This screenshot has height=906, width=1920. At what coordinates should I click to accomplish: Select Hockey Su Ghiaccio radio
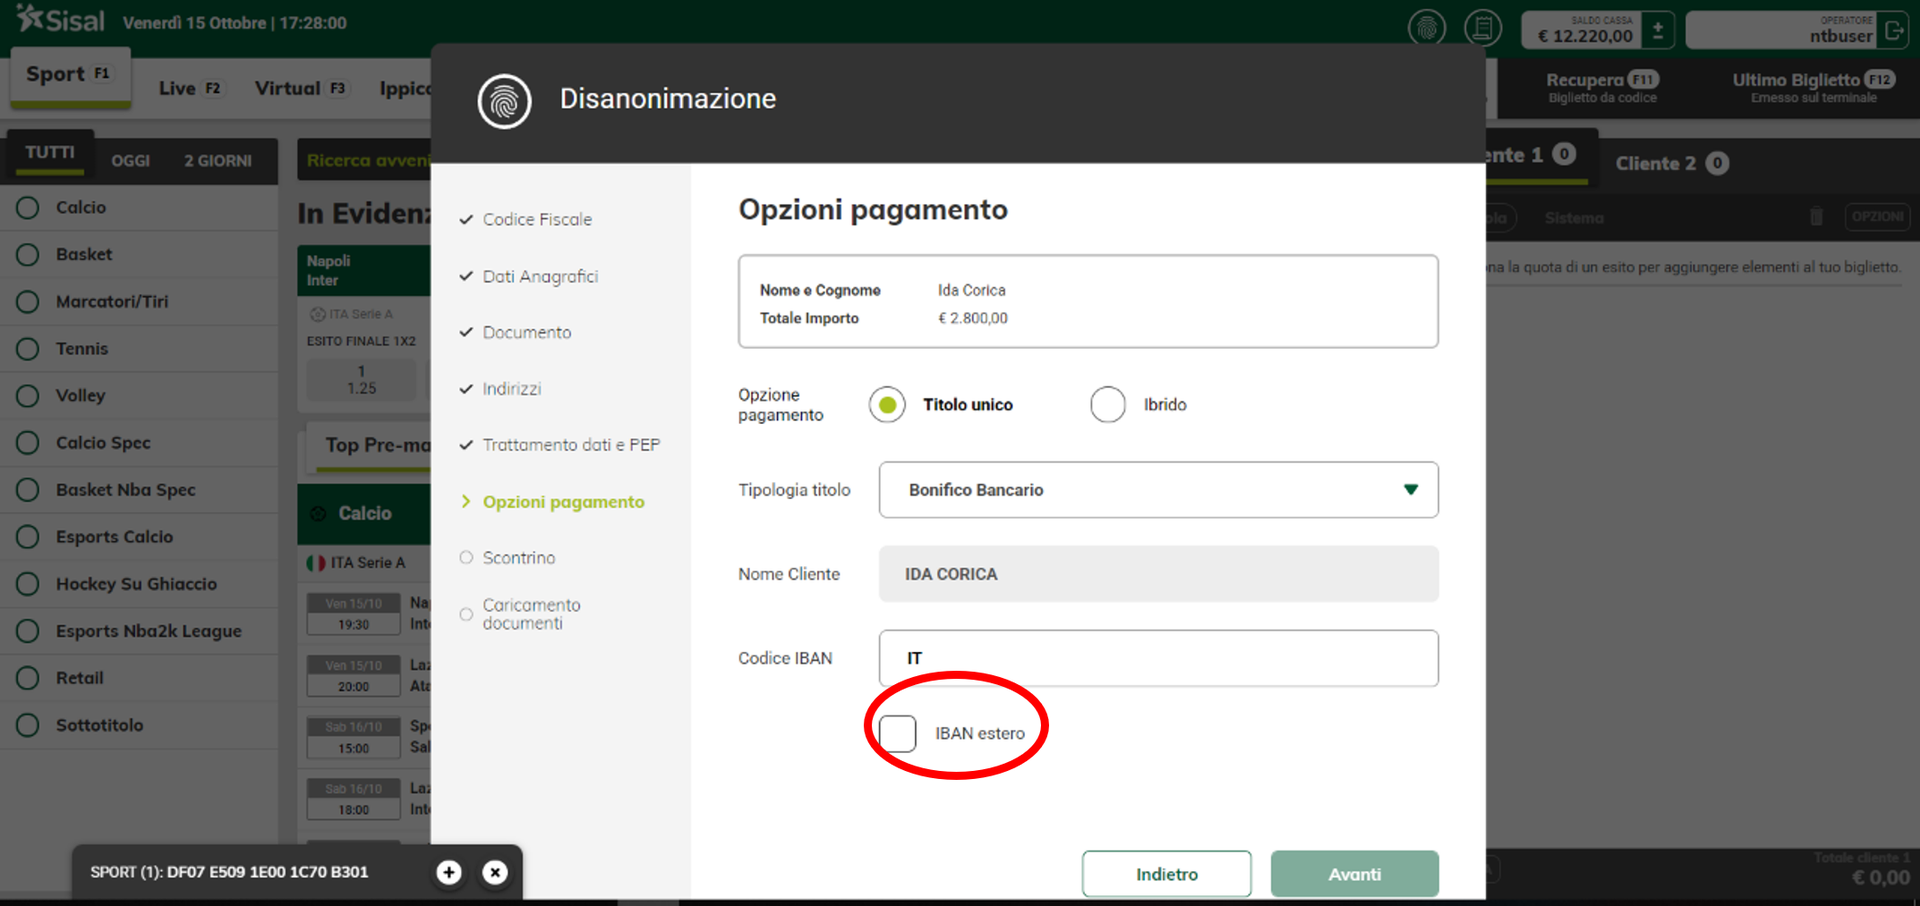[28, 583]
